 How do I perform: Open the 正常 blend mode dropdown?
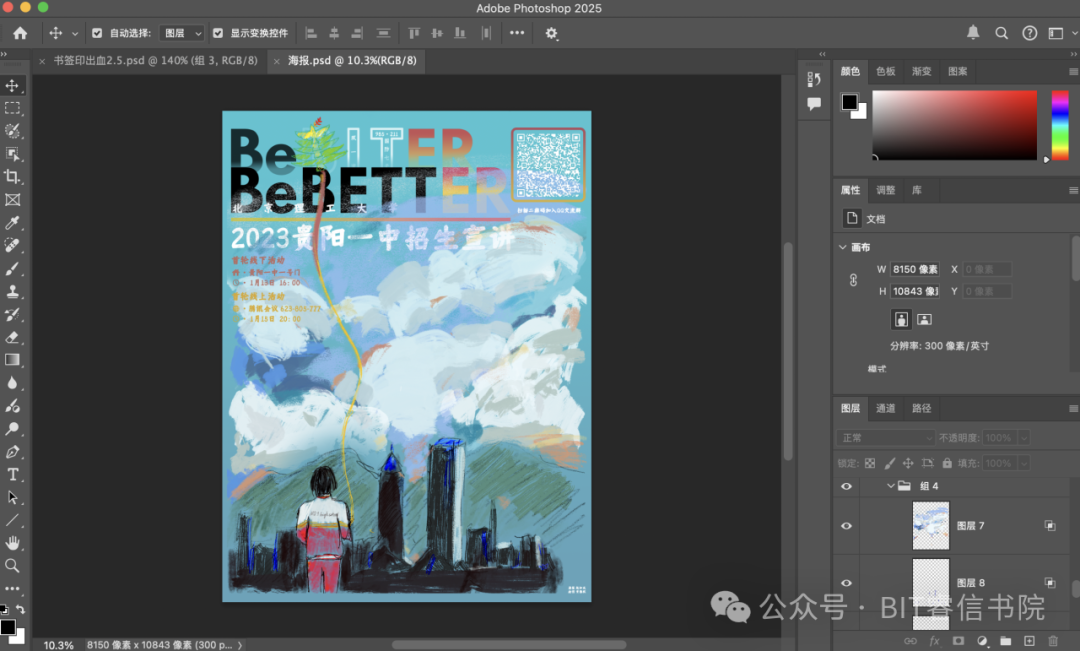[x=886, y=437]
